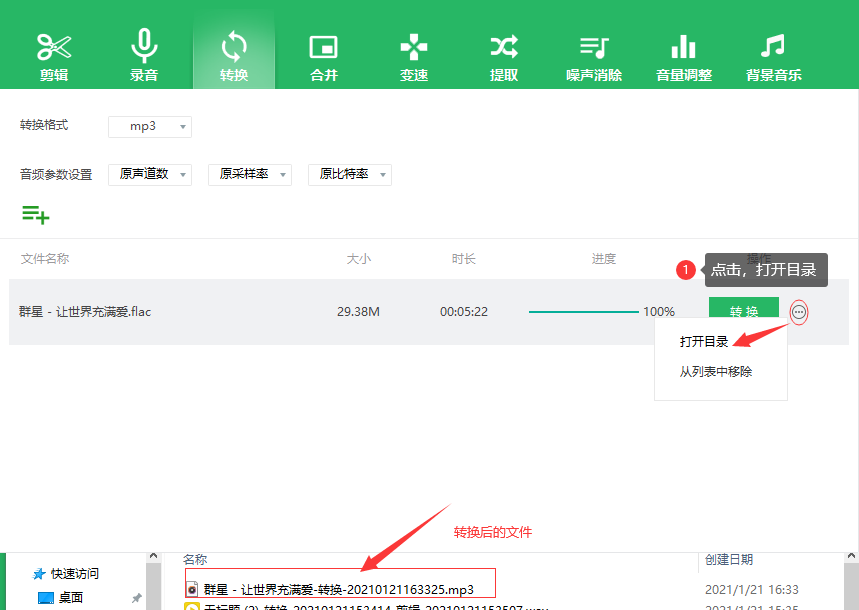Screen dimensions: 859x610
Task: Click the 进度 column header
Action: [x=604, y=259]
